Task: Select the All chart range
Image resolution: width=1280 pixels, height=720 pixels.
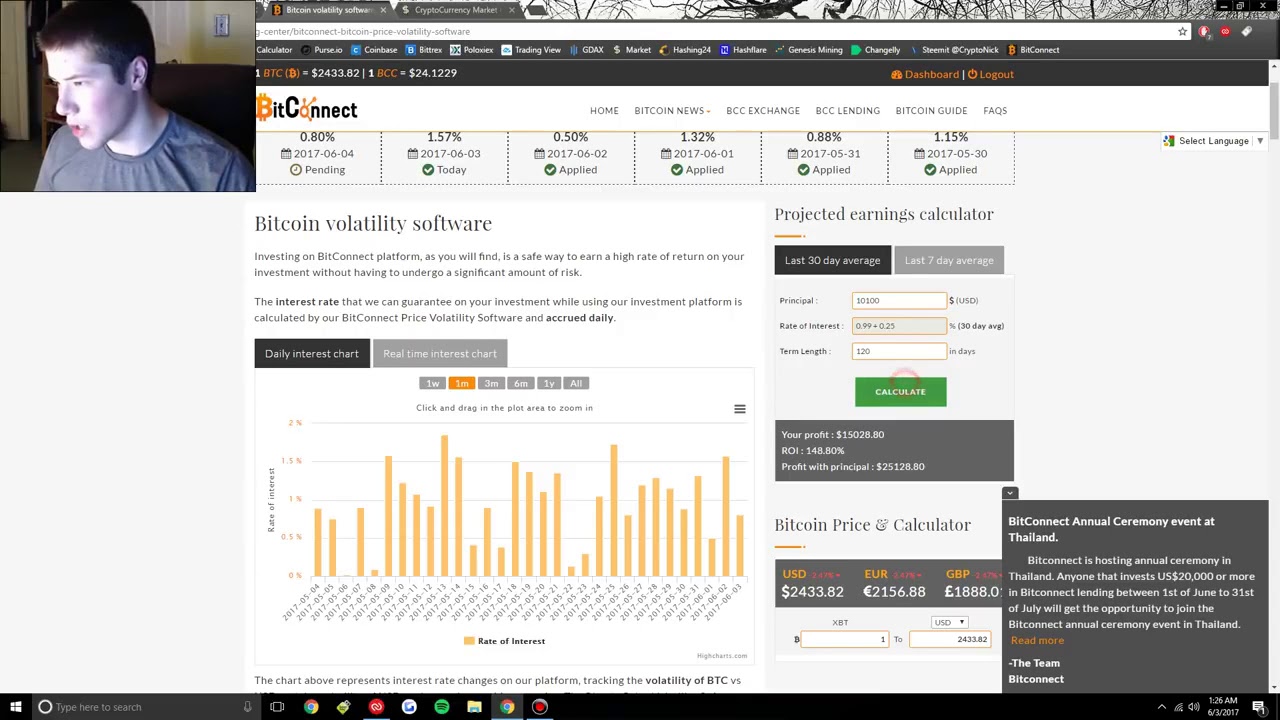Action: coord(576,383)
